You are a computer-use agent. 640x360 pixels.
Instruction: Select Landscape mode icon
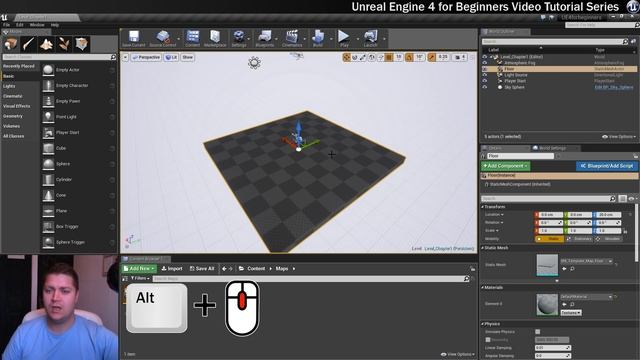click(x=46, y=44)
